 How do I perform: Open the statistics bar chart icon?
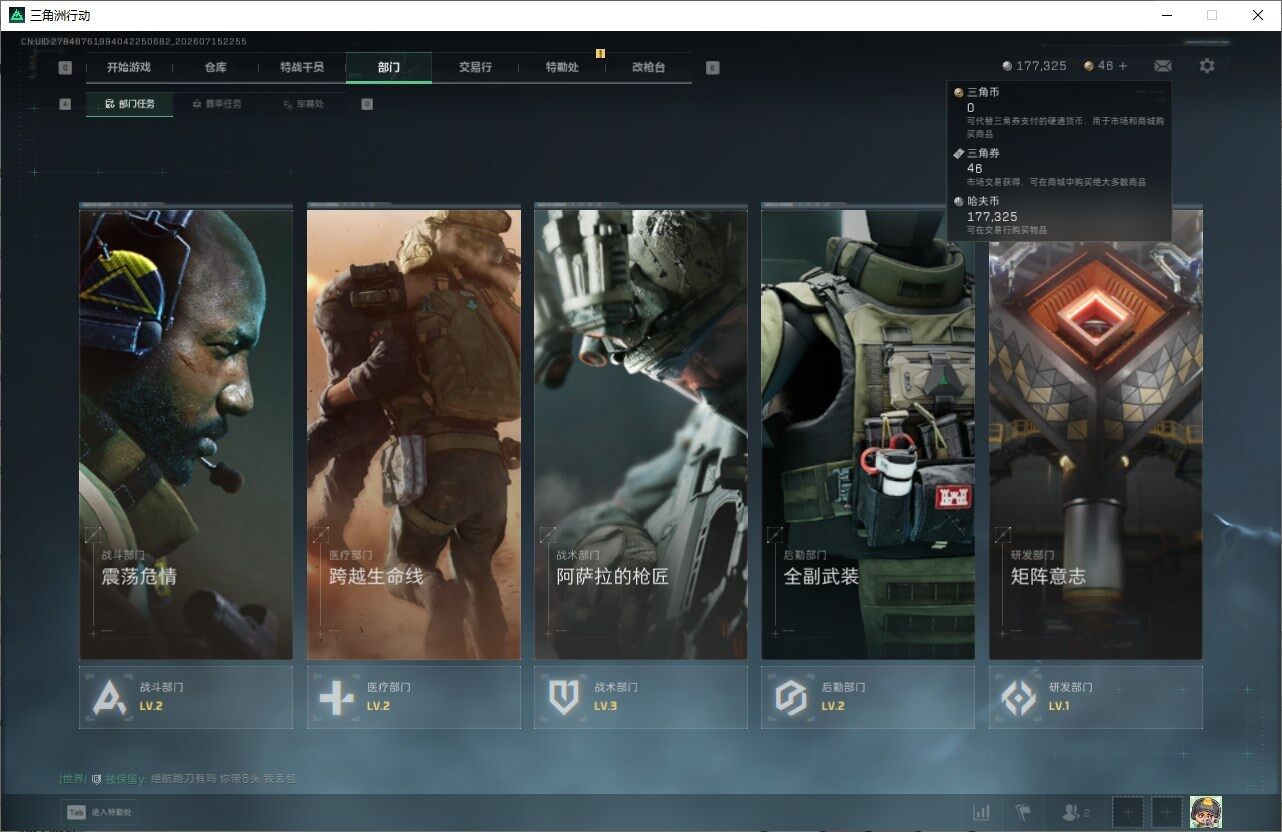(982, 812)
